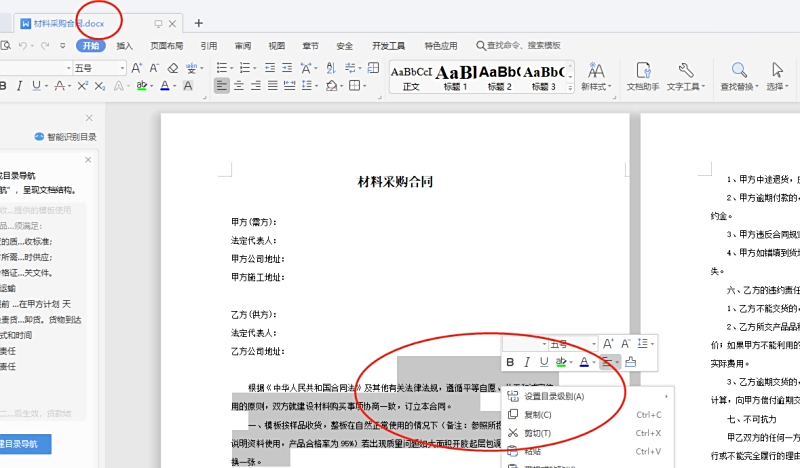
Task: Select center alignment in ribbon
Action: [x=238, y=86]
